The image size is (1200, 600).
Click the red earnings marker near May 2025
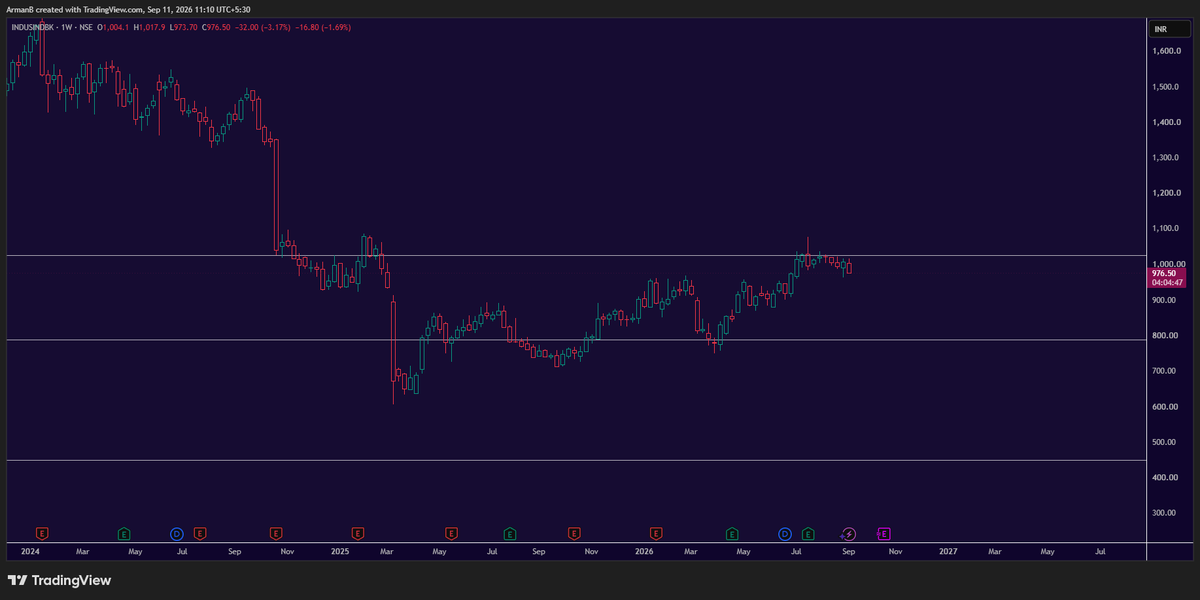point(452,534)
